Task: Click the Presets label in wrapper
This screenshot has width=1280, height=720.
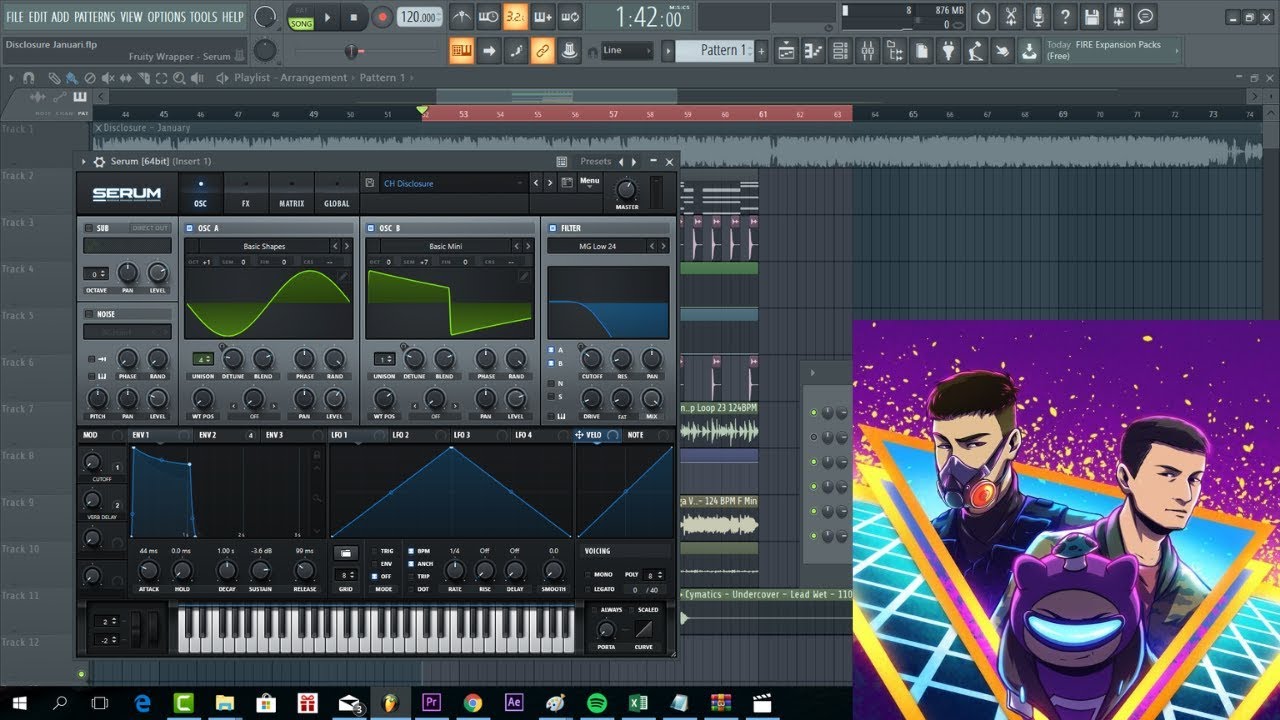Action: [595, 161]
